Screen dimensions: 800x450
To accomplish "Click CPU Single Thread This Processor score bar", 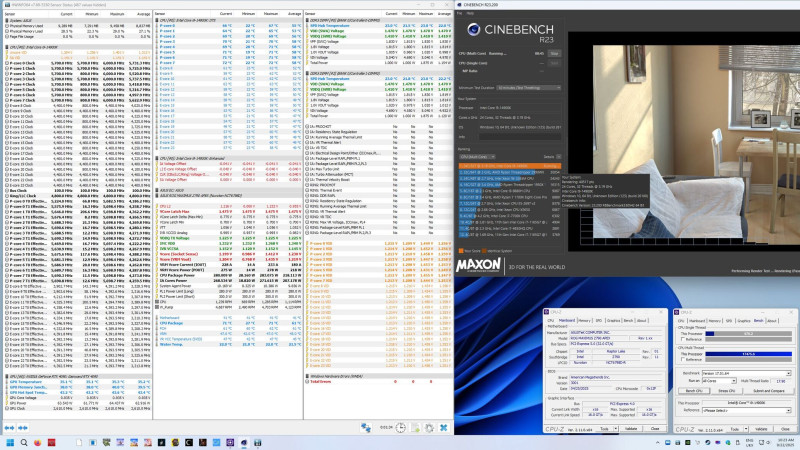I will tap(748, 334).
